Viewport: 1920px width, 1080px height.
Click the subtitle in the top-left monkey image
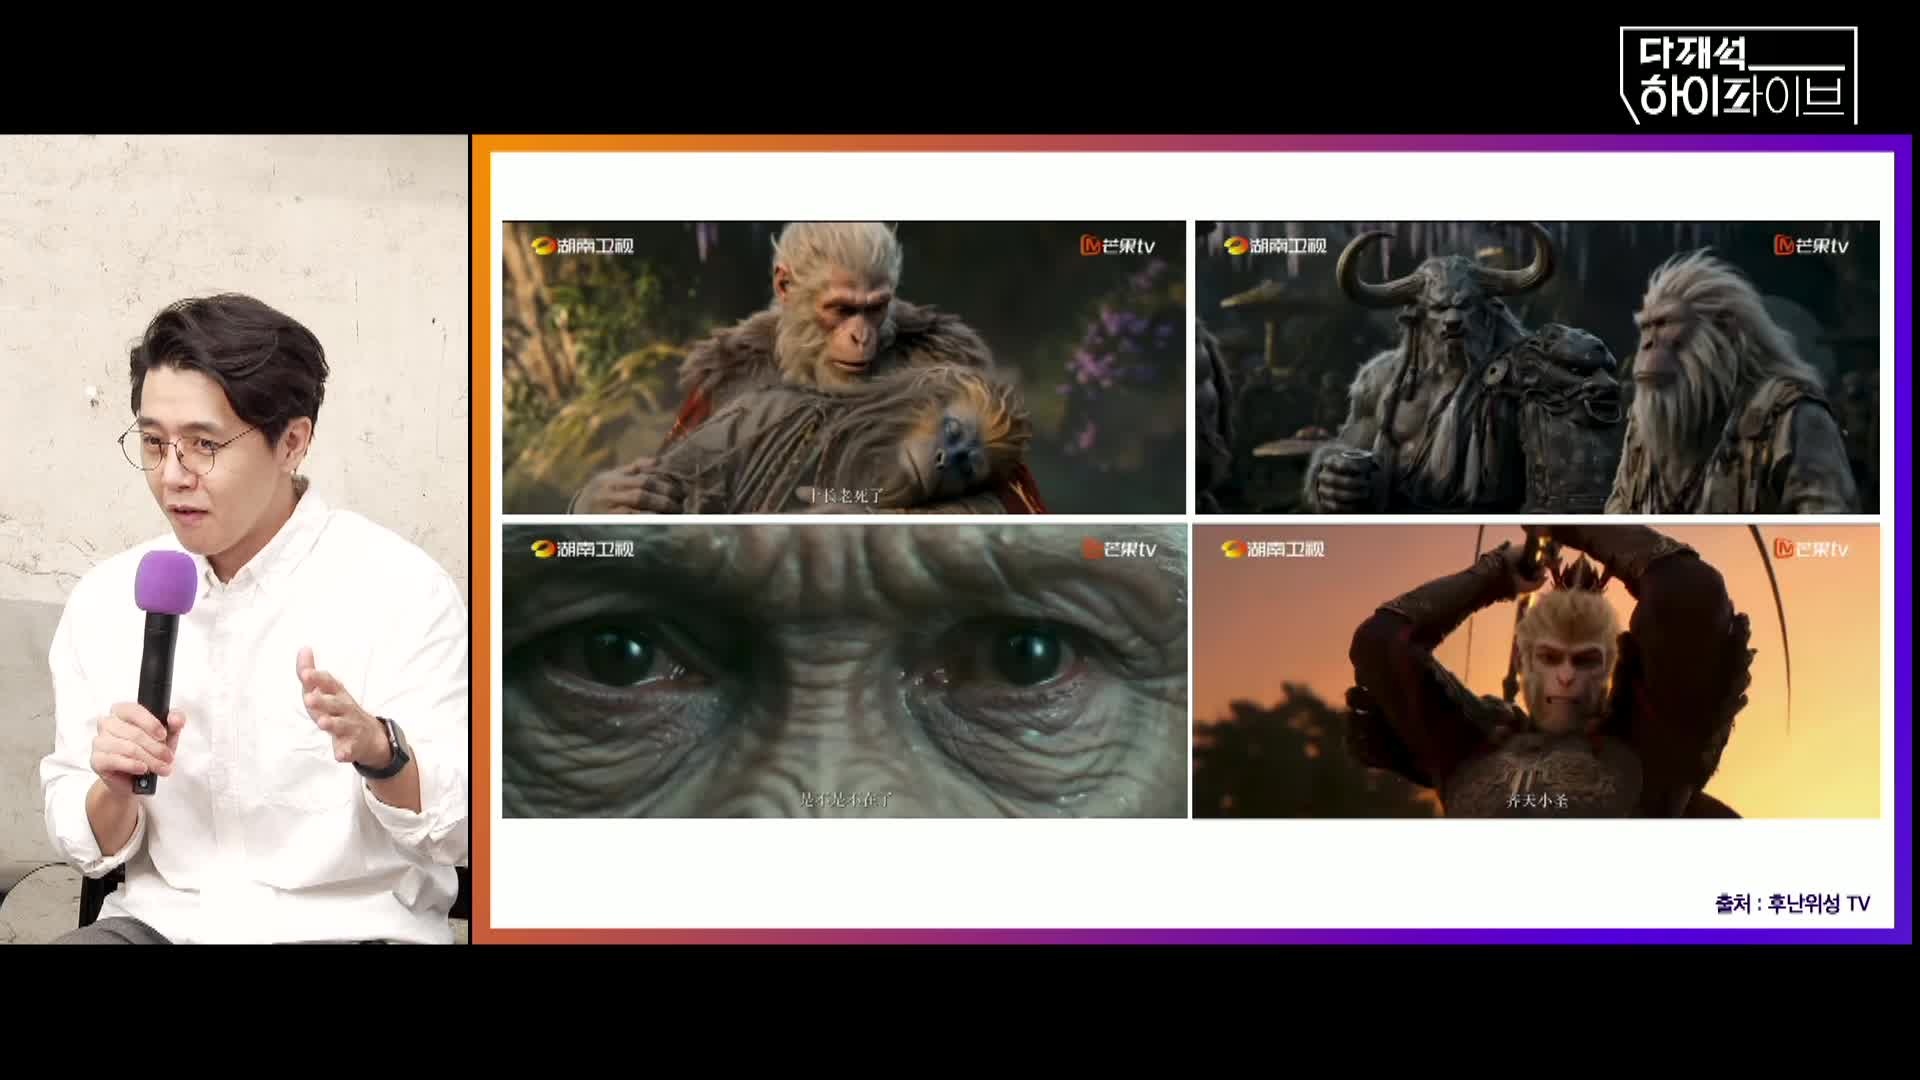pyautogui.click(x=846, y=495)
